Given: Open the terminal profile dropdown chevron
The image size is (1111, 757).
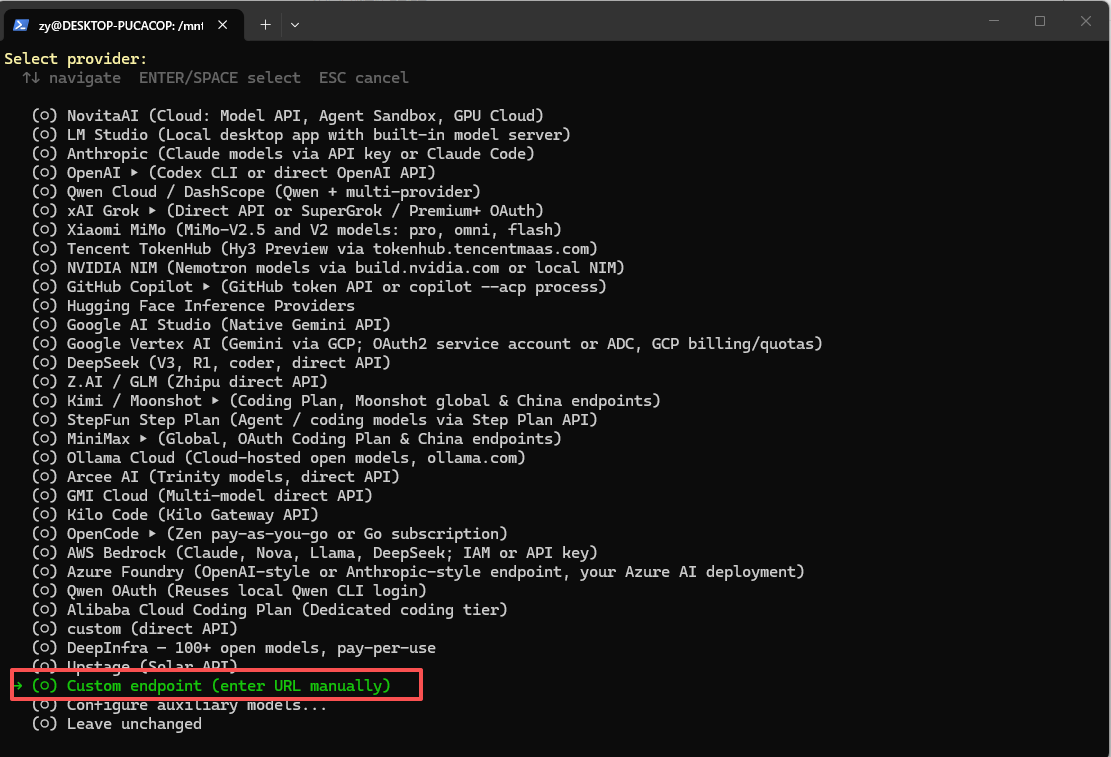Looking at the screenshot, I should point(295,25).
